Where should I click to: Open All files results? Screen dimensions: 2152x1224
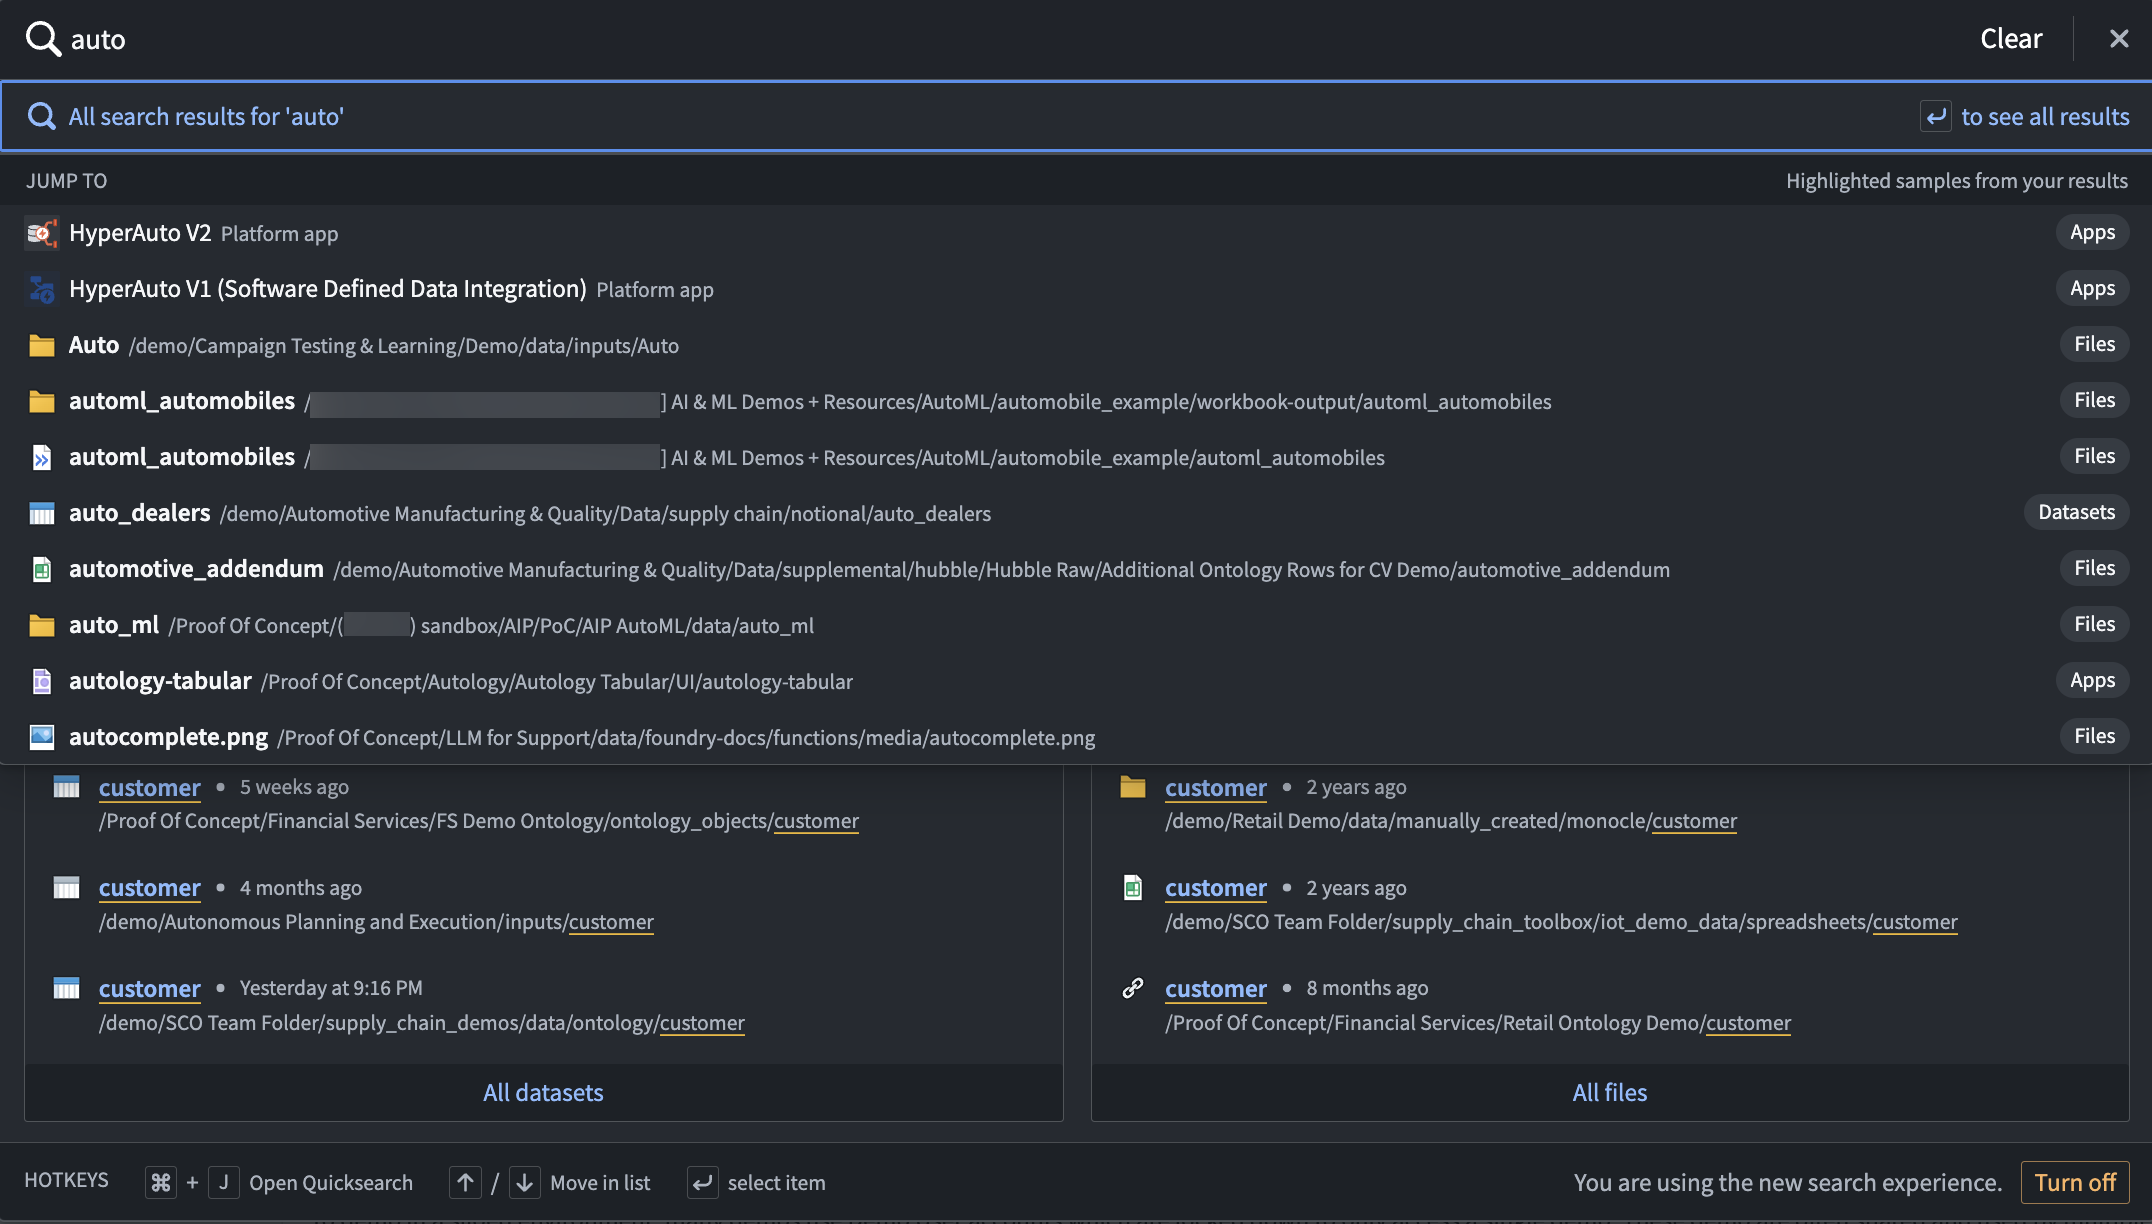(x=1610, y=1092)
